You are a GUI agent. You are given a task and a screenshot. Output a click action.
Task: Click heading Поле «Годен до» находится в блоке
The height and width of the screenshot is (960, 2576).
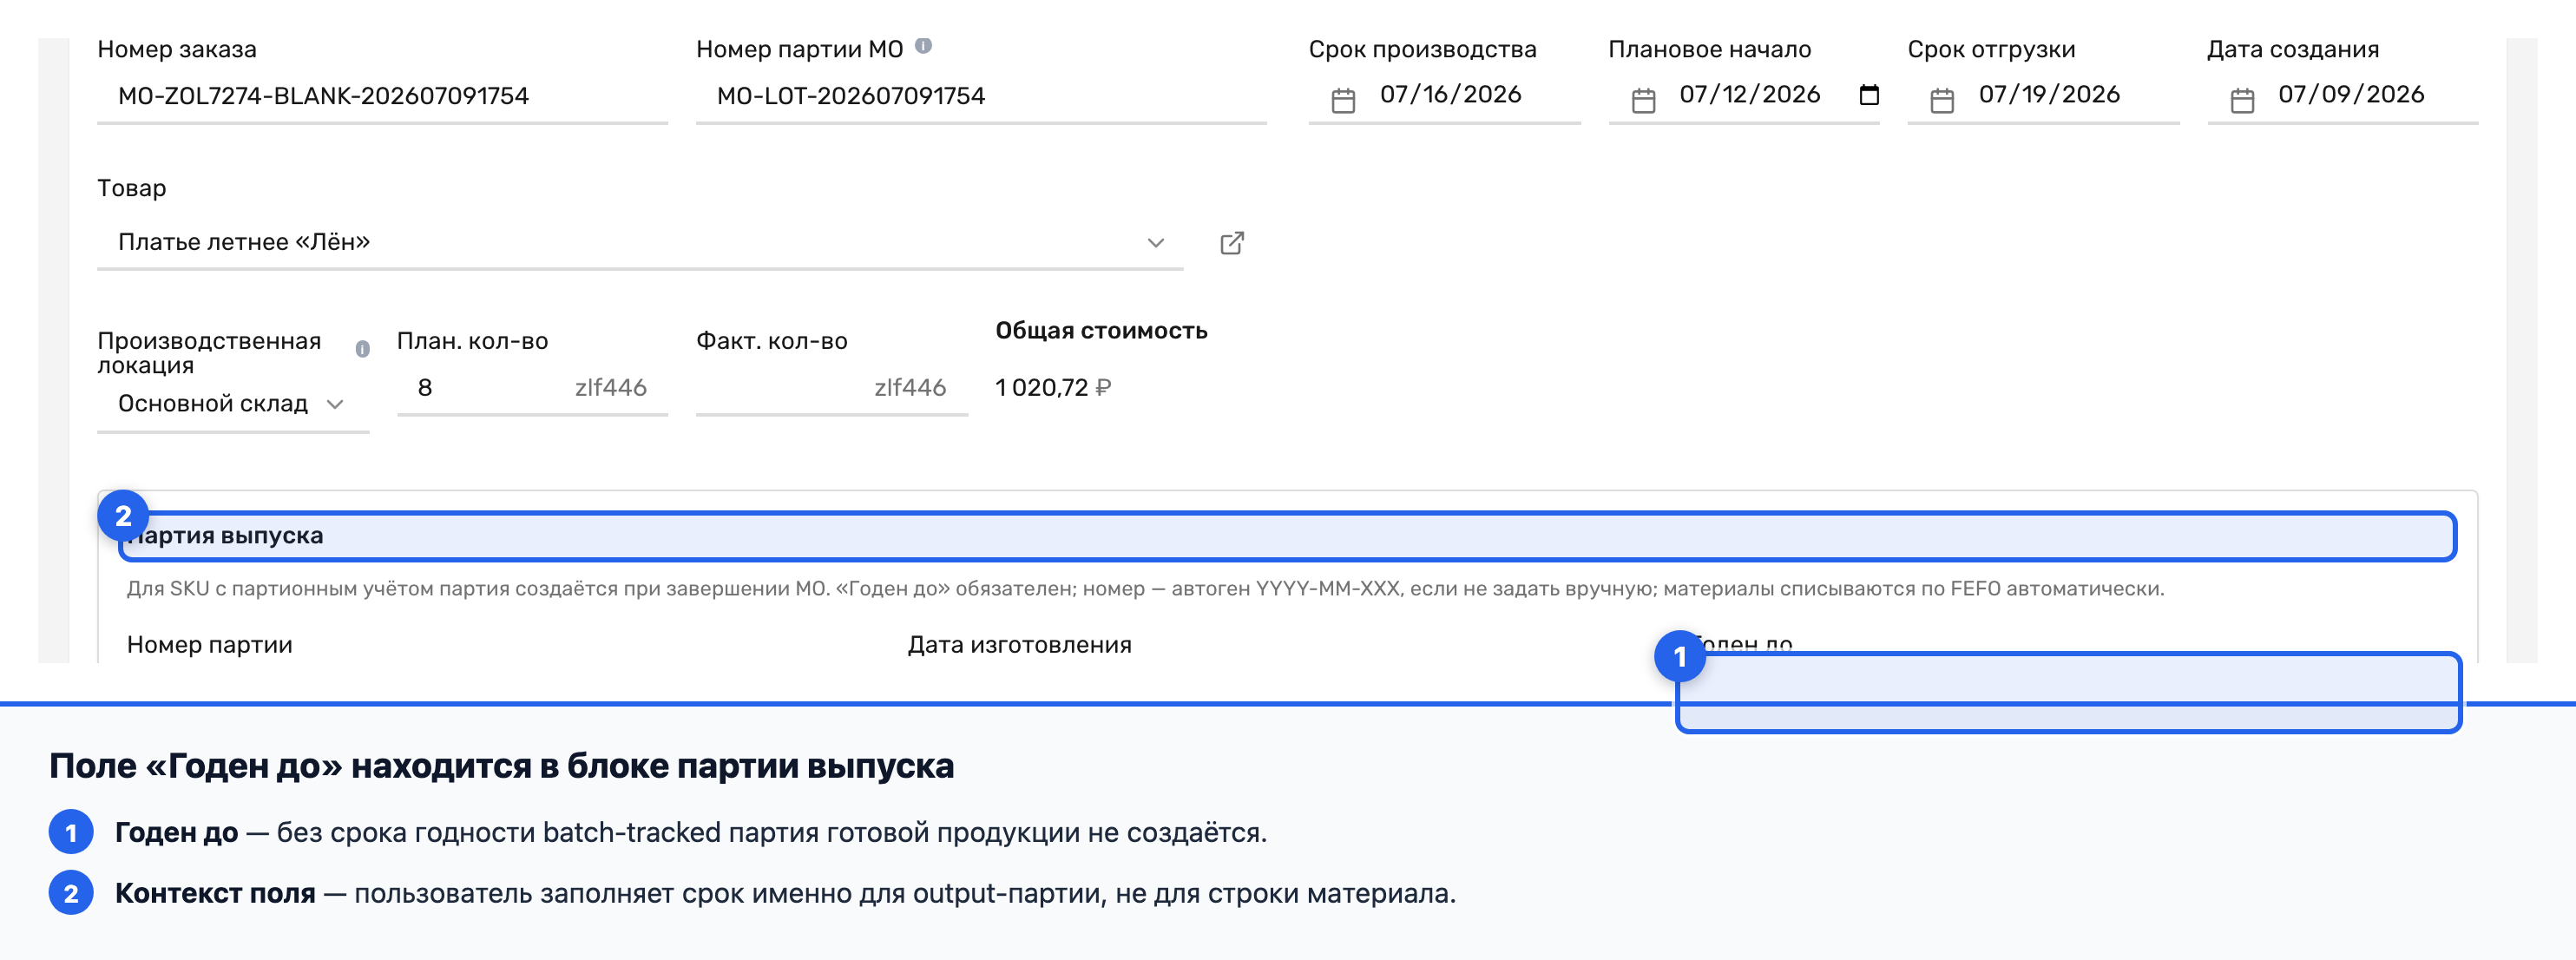[x=502, y=766]
